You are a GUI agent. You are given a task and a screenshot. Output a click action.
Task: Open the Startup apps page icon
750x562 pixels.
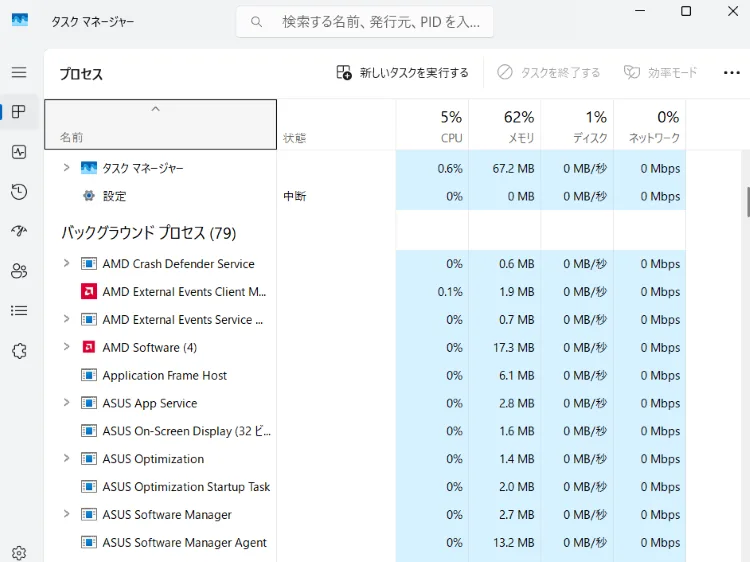click(x=19, y=231)
